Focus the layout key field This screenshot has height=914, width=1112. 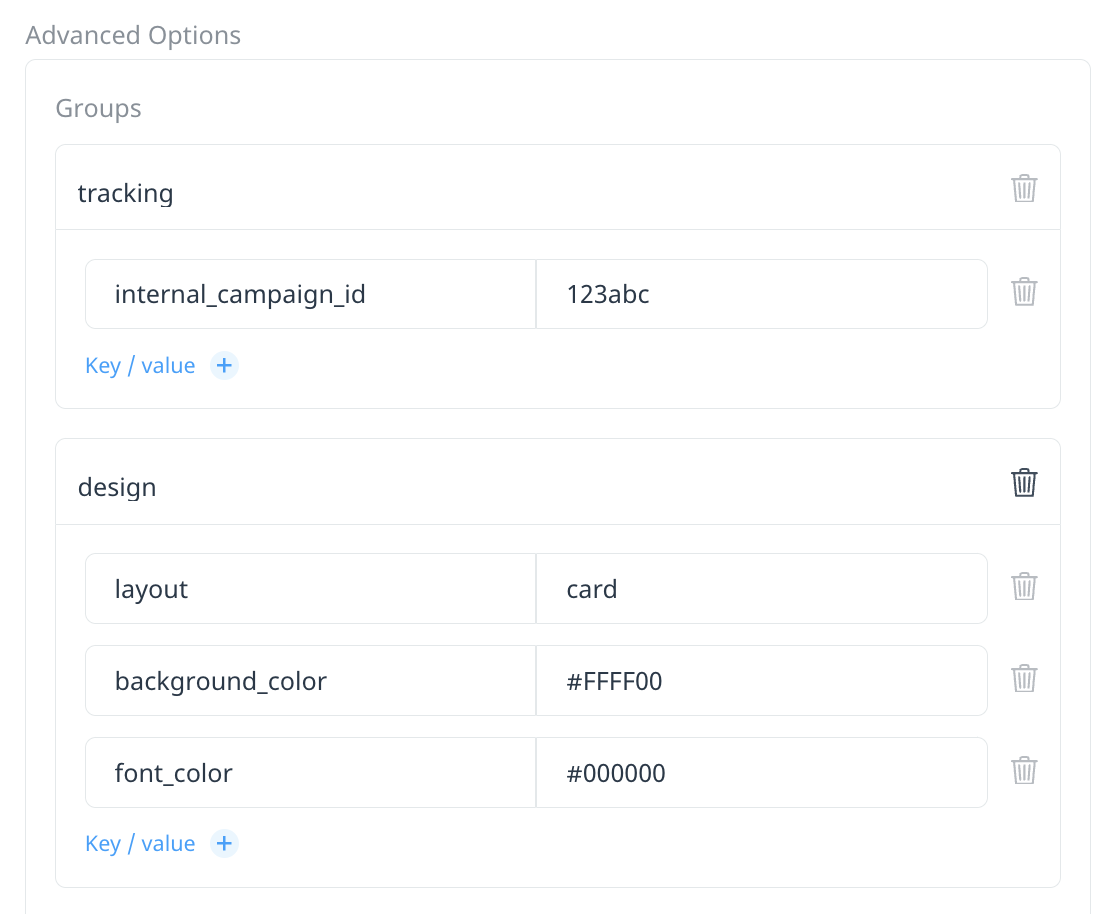click(311, 589)
